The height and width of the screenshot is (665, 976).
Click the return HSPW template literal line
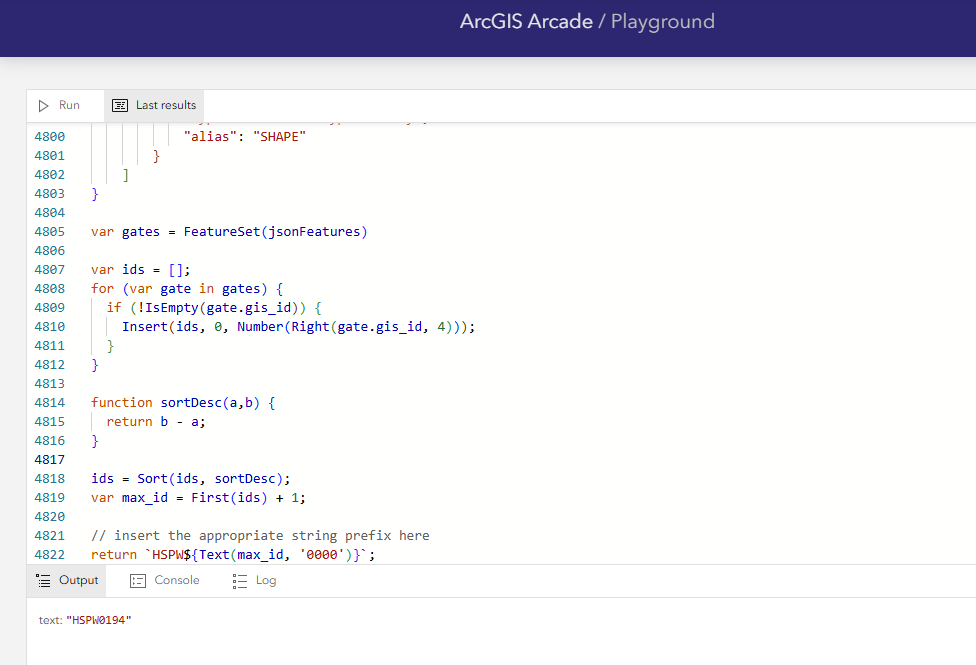pos(233,554)
